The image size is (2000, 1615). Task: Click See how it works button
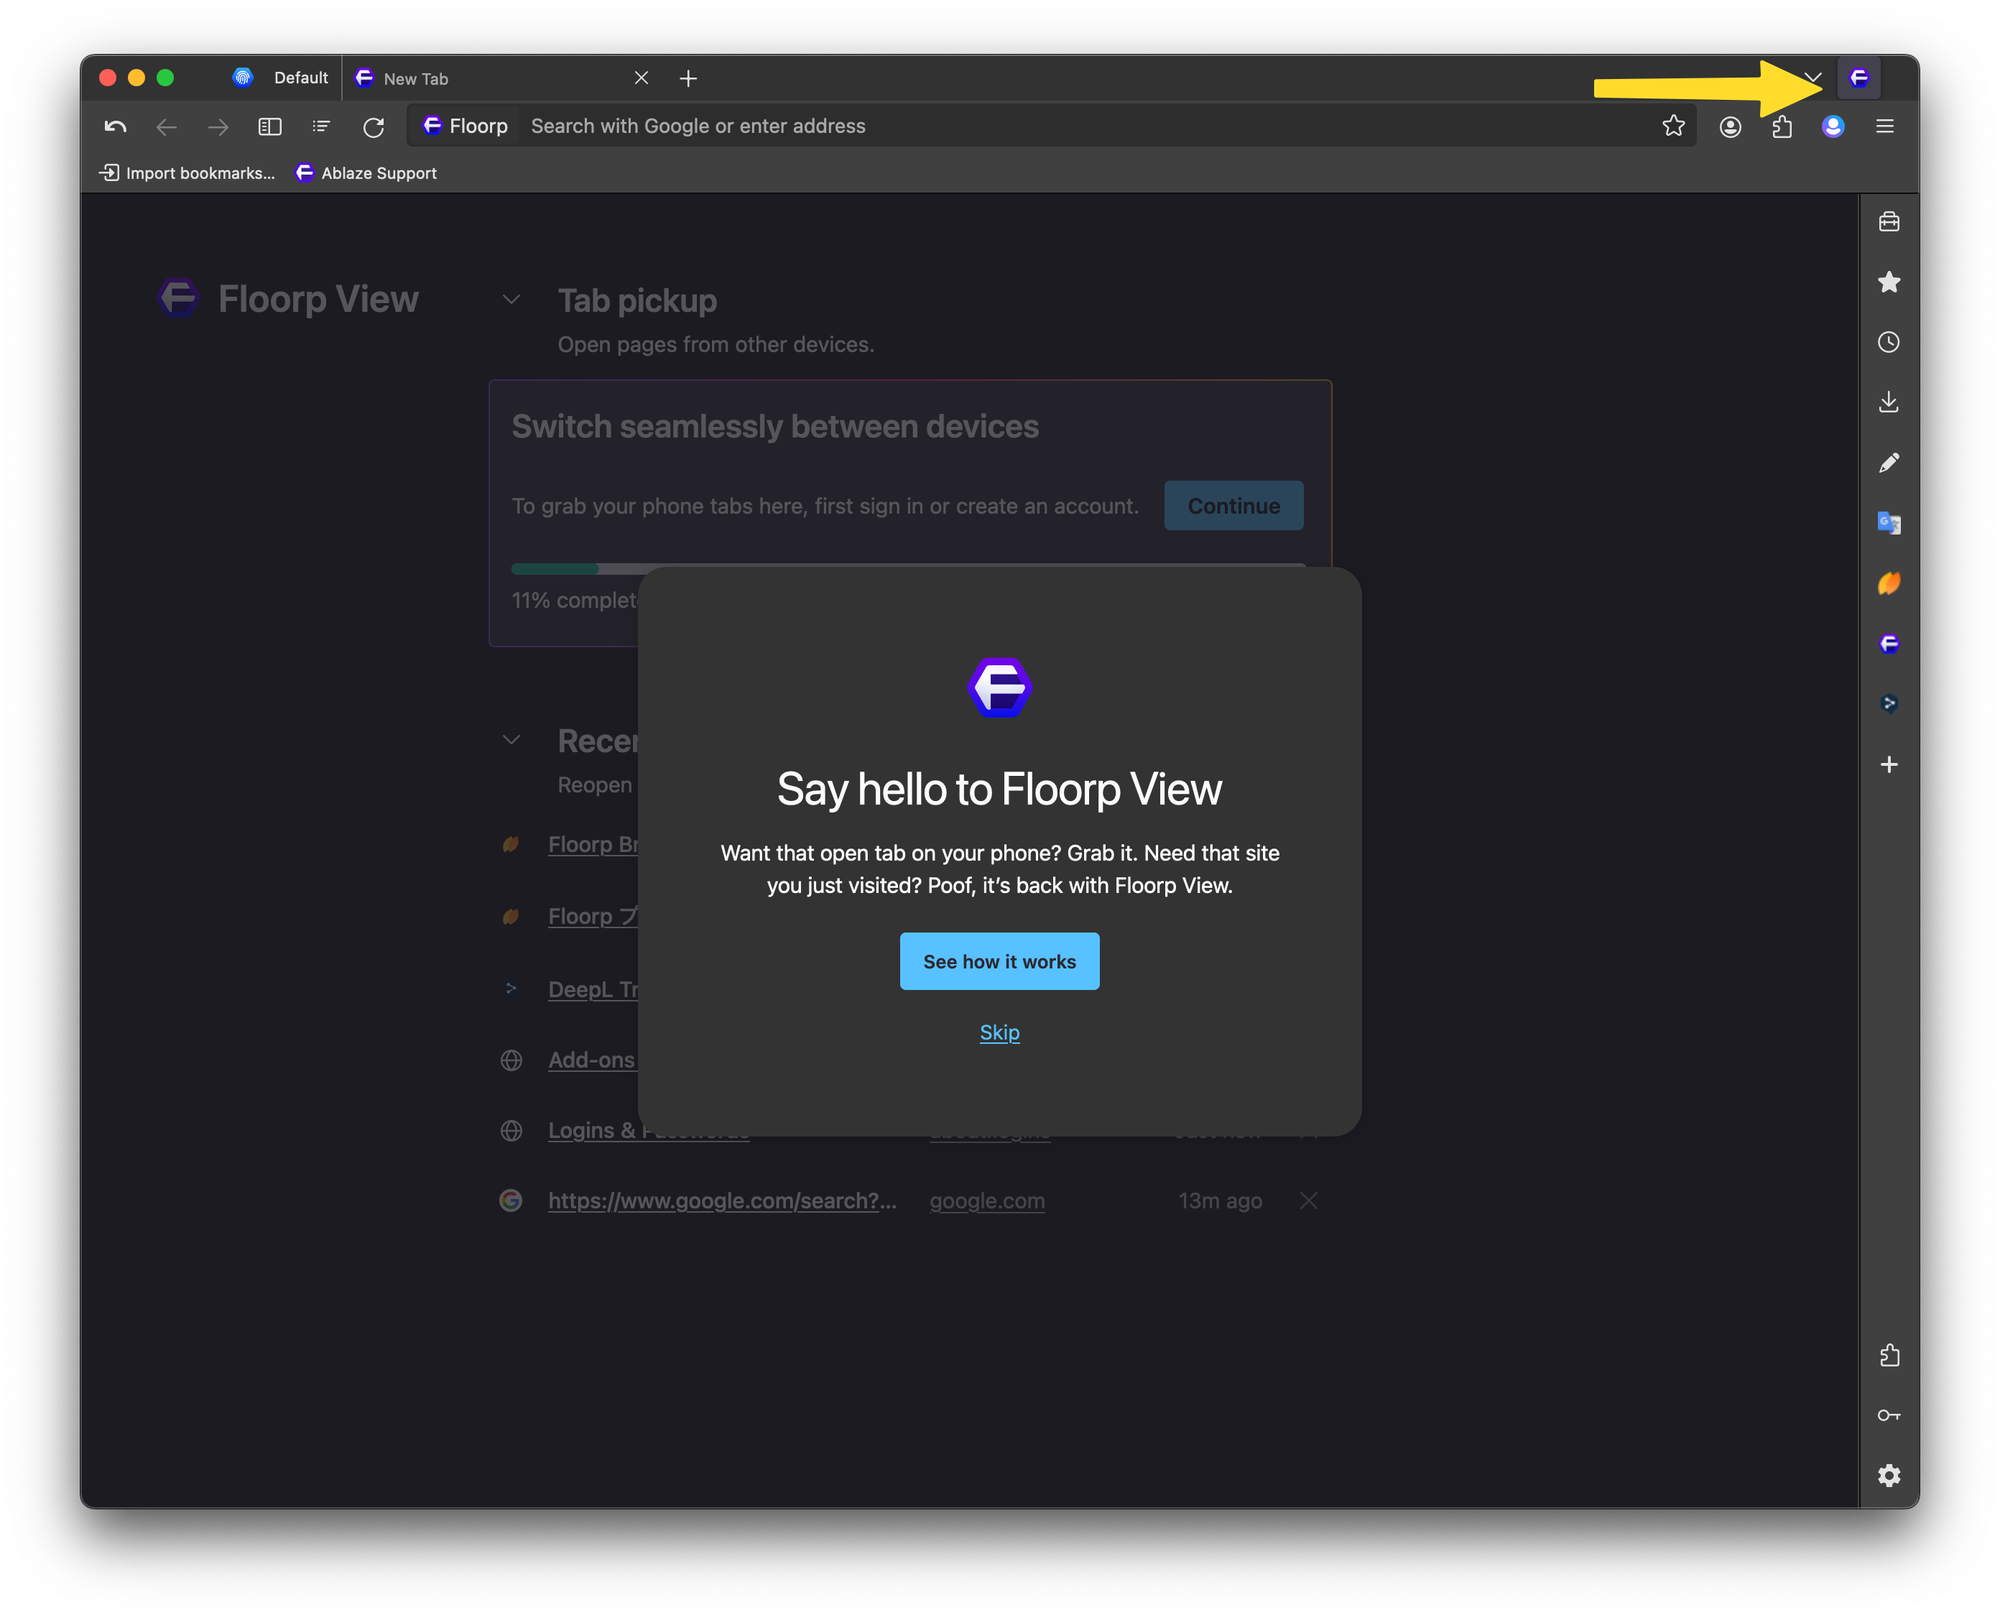[x=999, y=961]
